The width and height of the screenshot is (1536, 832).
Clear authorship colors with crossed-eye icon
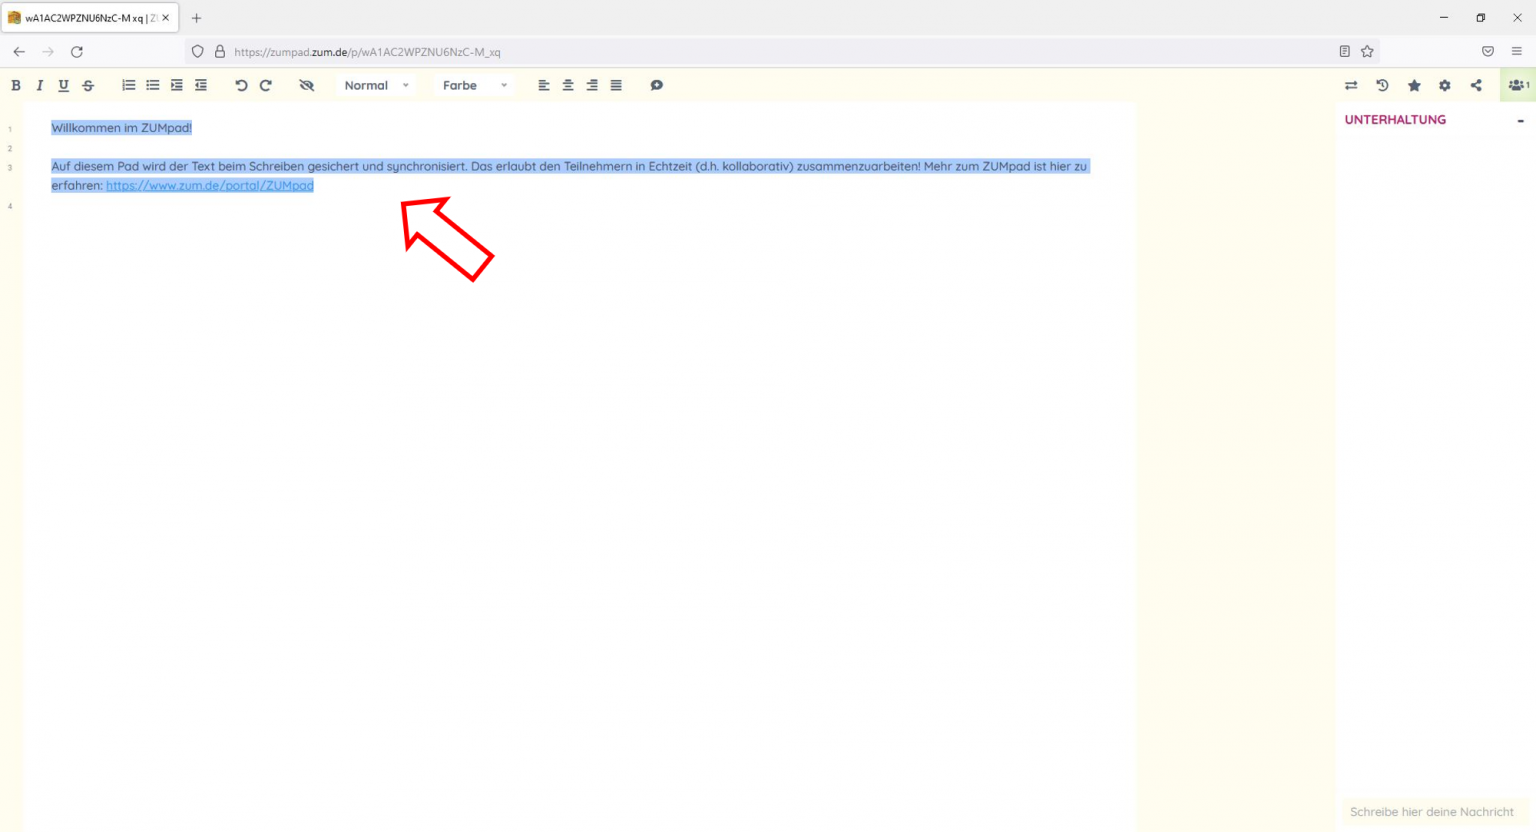point(307,86)
